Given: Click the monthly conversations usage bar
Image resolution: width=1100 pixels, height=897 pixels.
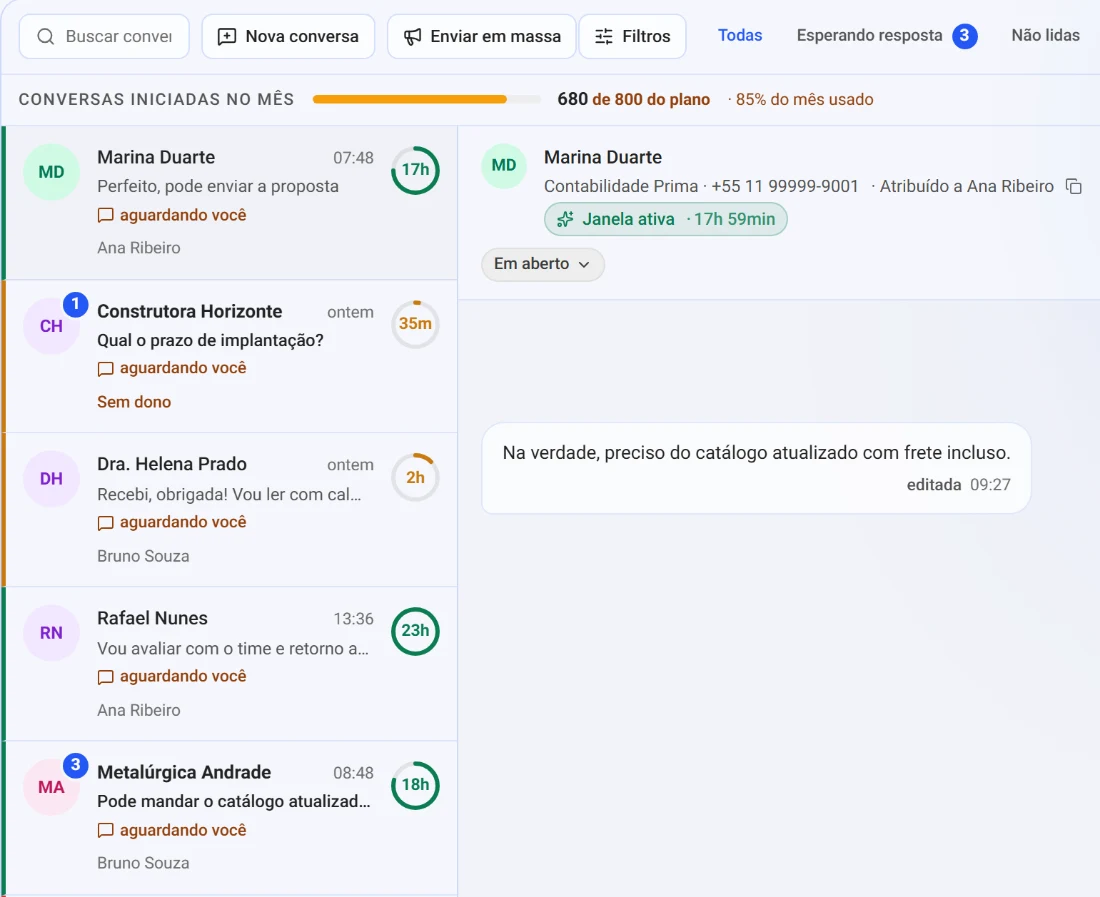Looking at the screenshot, I should pyautogui.click(x=427, y=100).
